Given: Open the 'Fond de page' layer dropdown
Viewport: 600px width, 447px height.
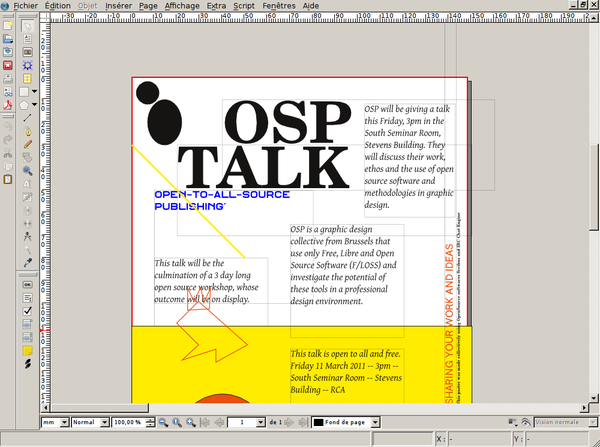Looking at the screenshot, I should [x=375, y=422].
